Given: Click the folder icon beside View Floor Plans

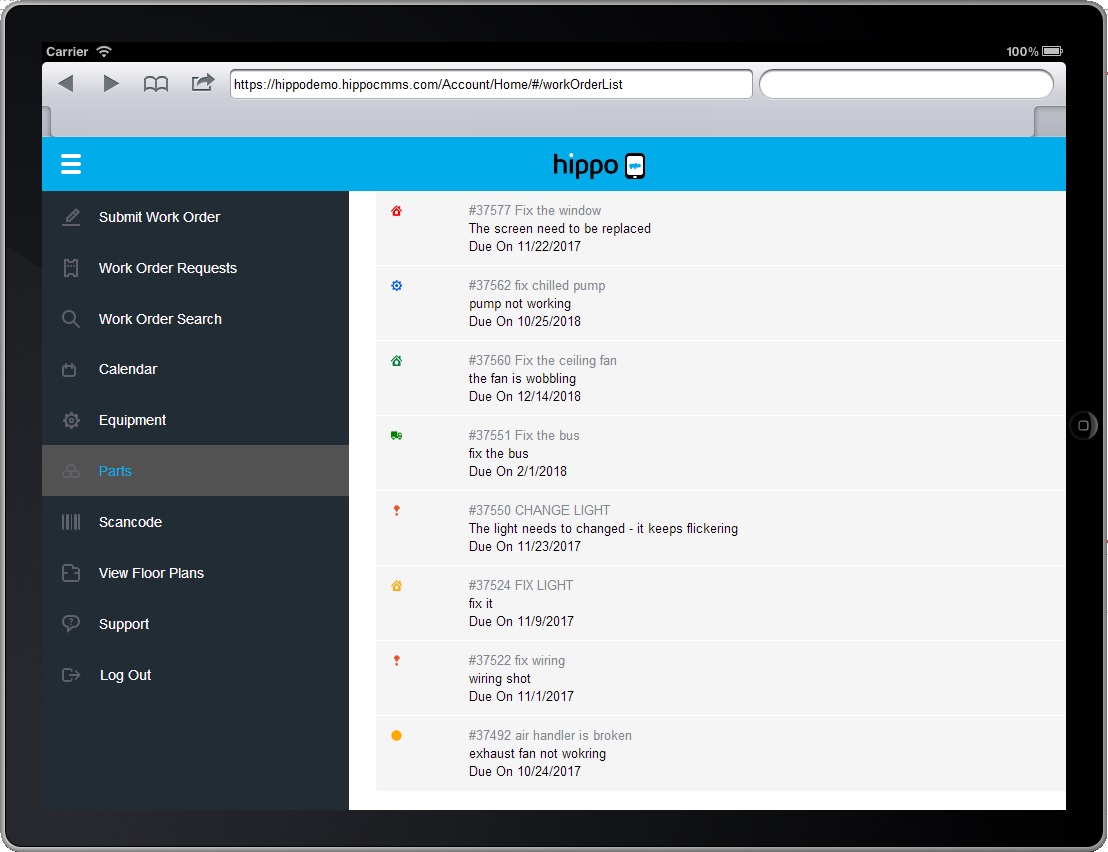Looking at the screenshot, I should click(71, 573).
